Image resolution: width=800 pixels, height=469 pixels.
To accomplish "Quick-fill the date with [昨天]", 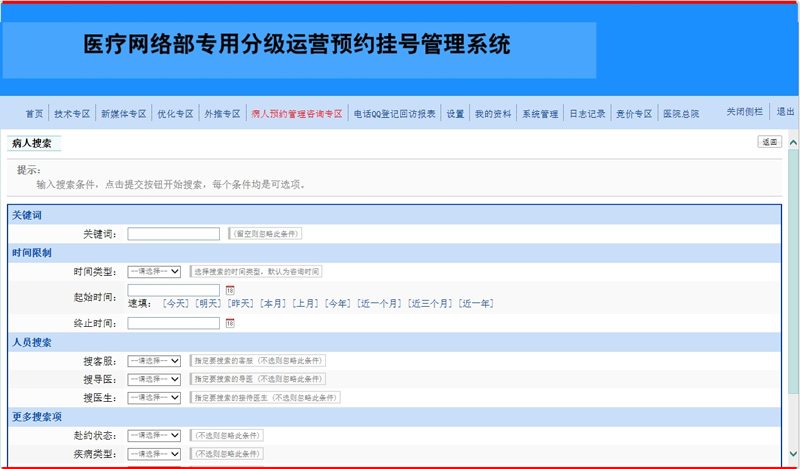I will coord(240,304).
